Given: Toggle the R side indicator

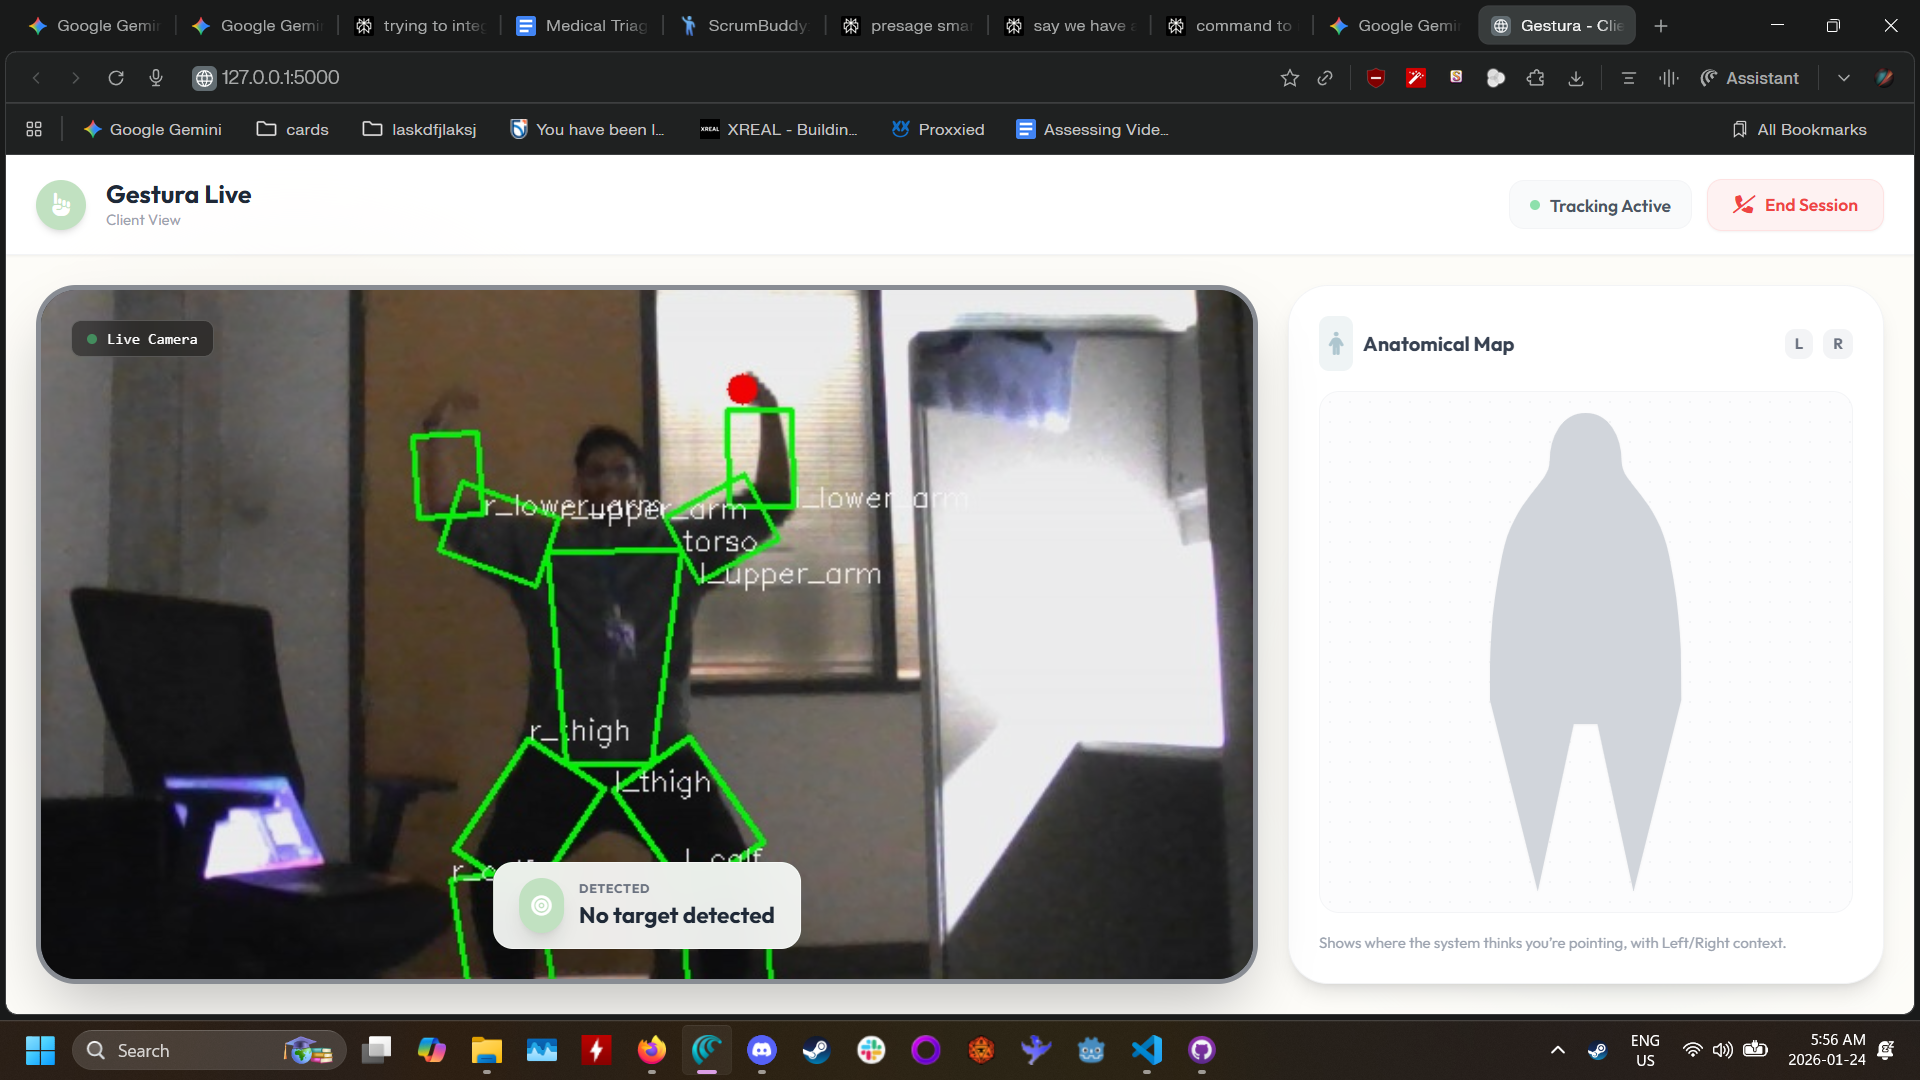Looking at the screenshot, I should coord(1837,344).
